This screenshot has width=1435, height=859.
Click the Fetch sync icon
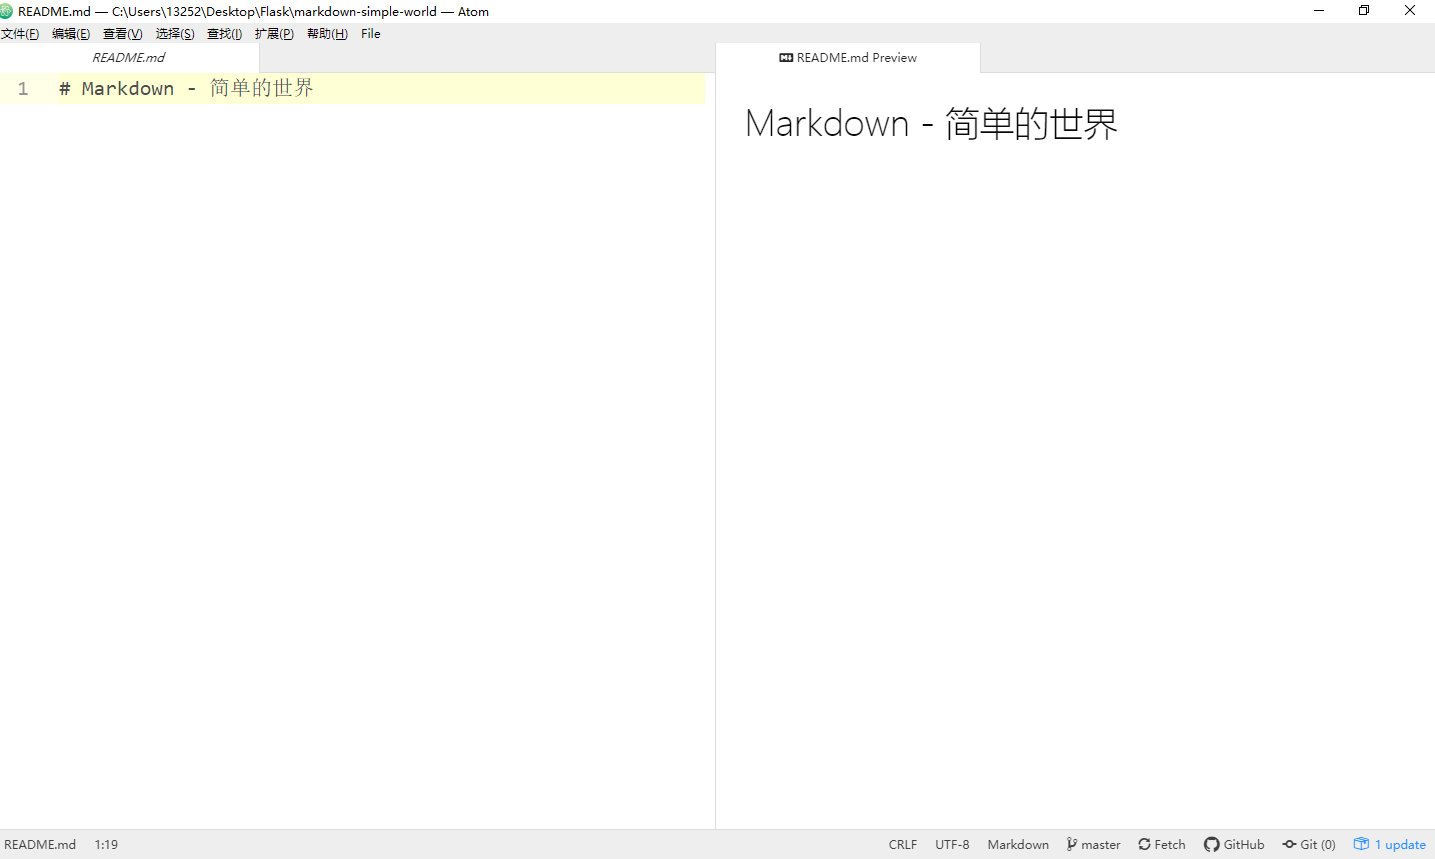coord(1144,845)
